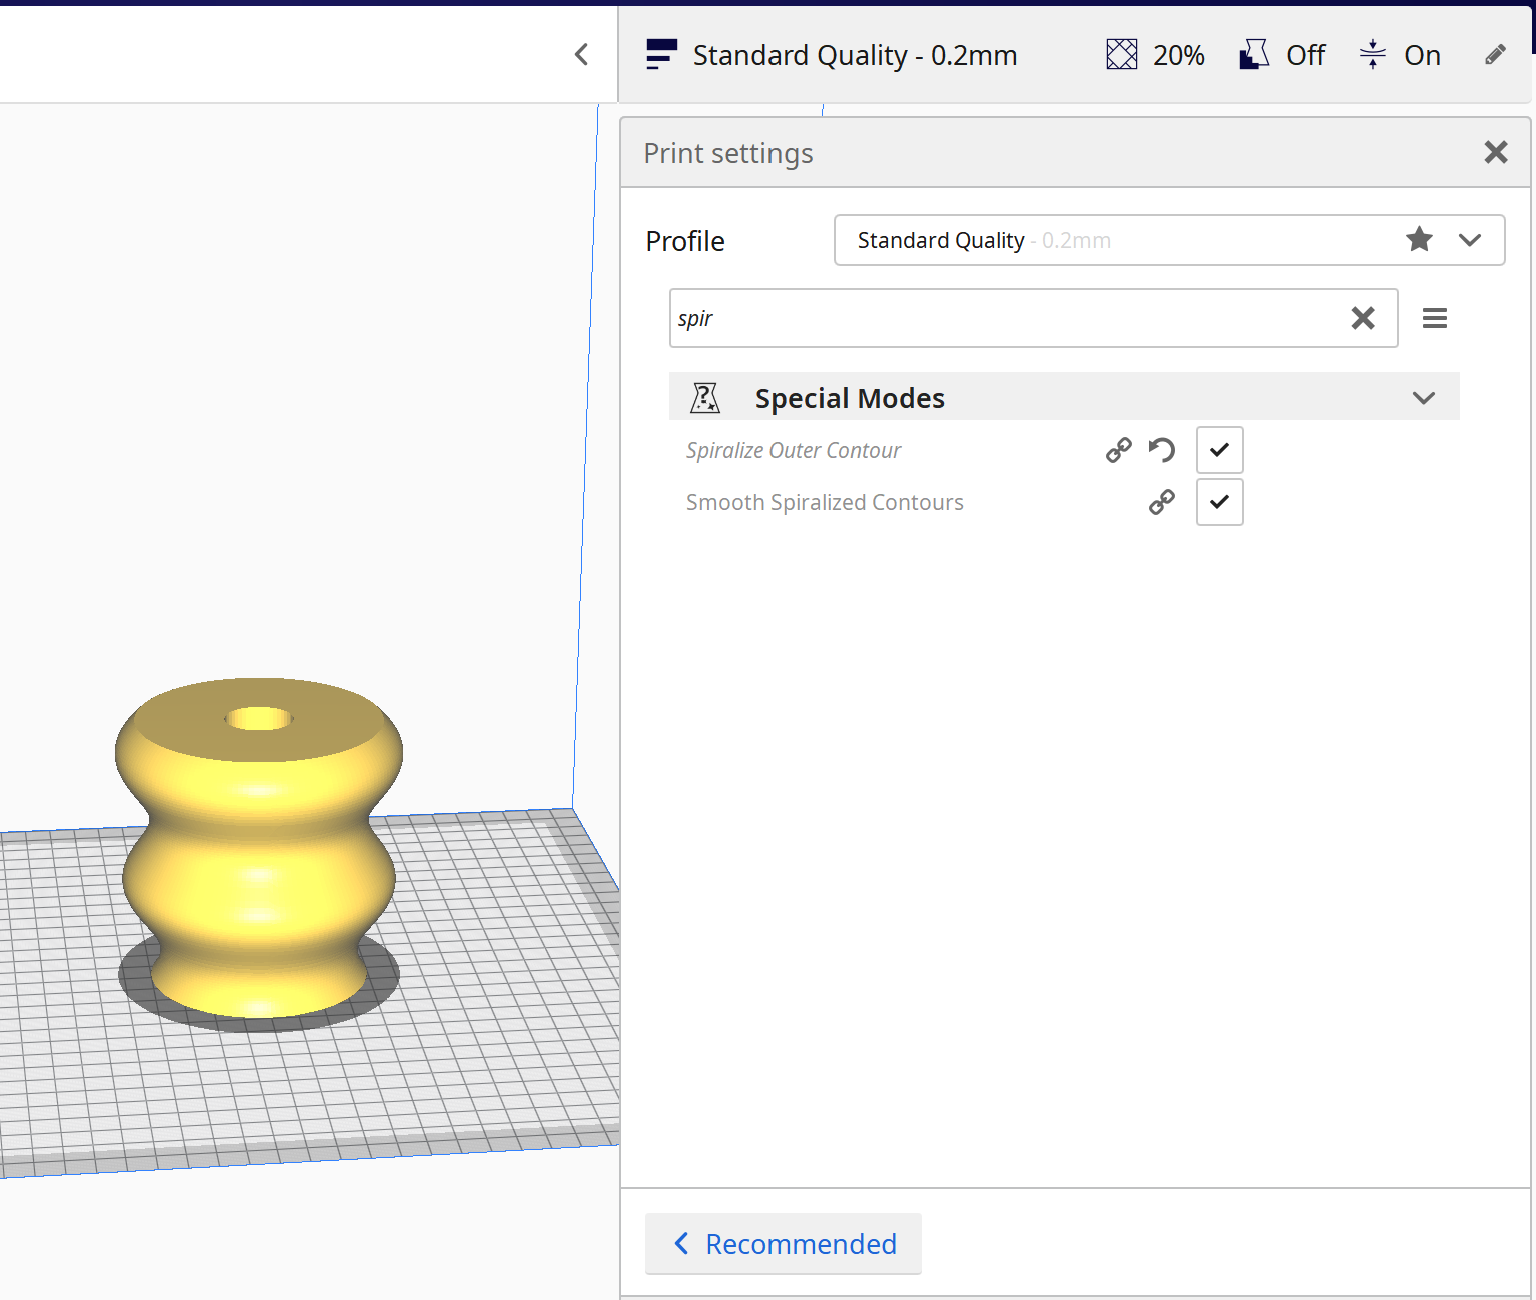Click the link icon beside Spiralize Outer Contour

point(1118,450)
